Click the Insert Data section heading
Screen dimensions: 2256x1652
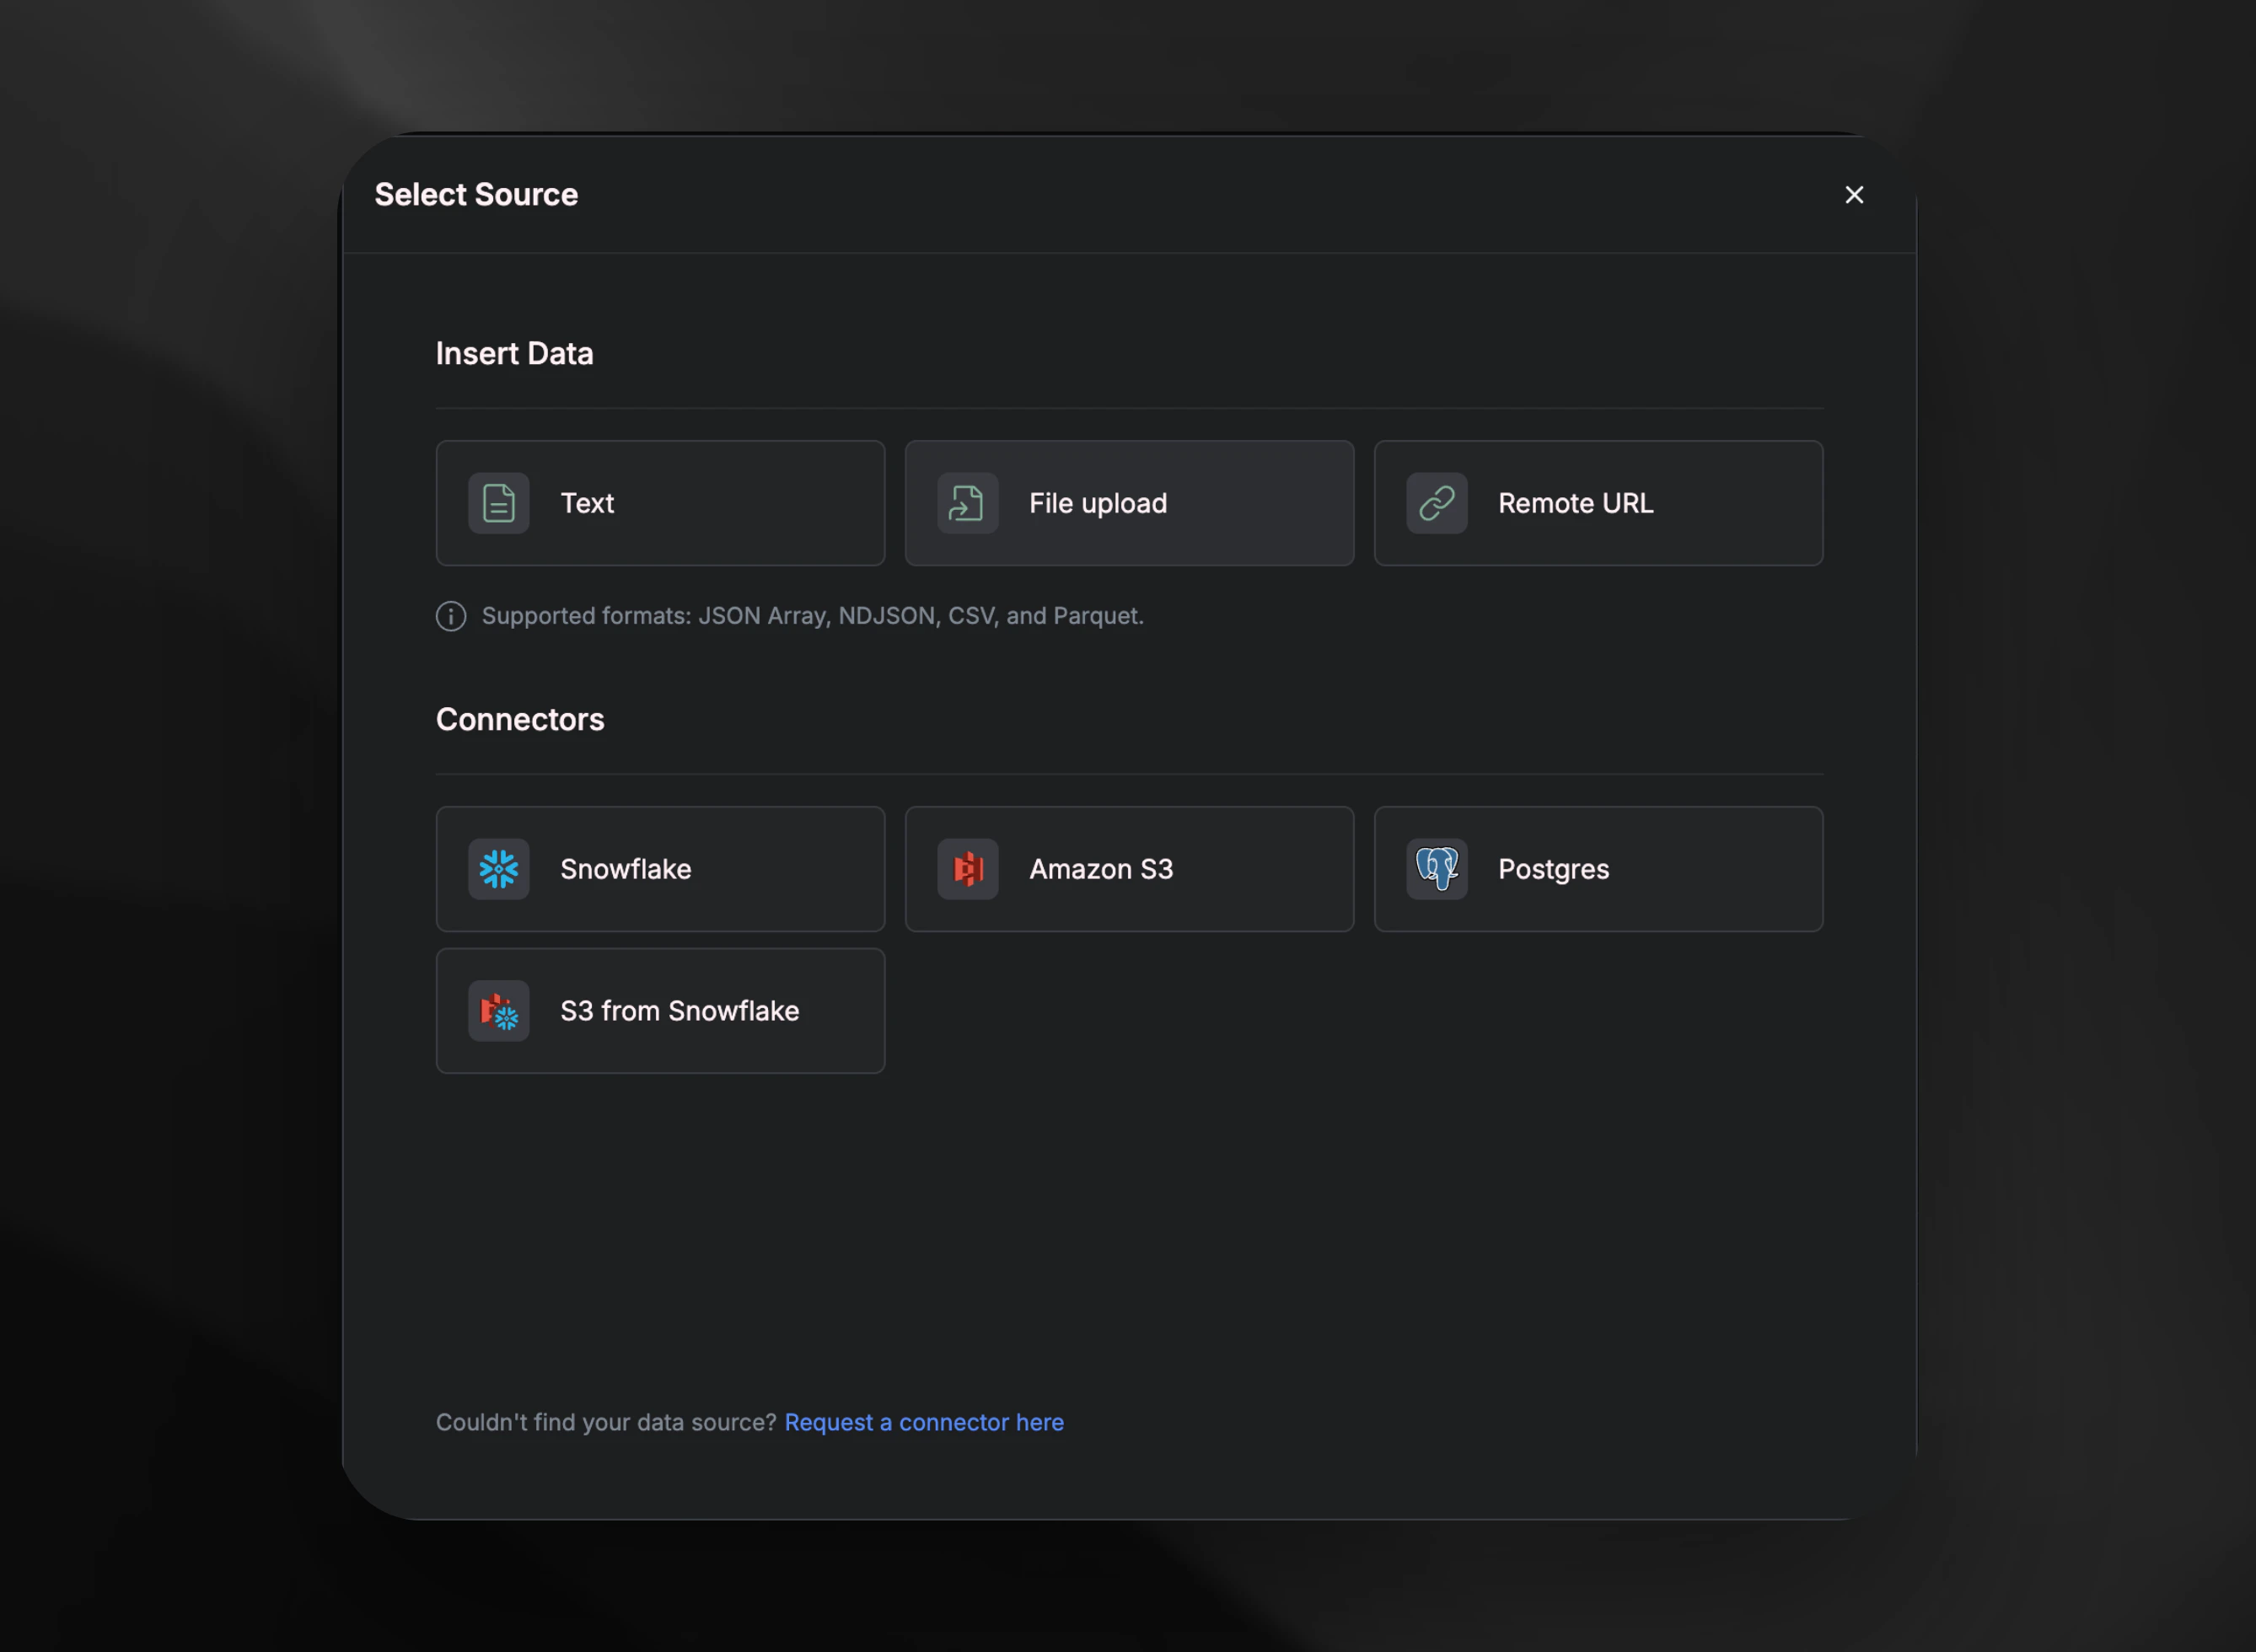tap(514, 354)
